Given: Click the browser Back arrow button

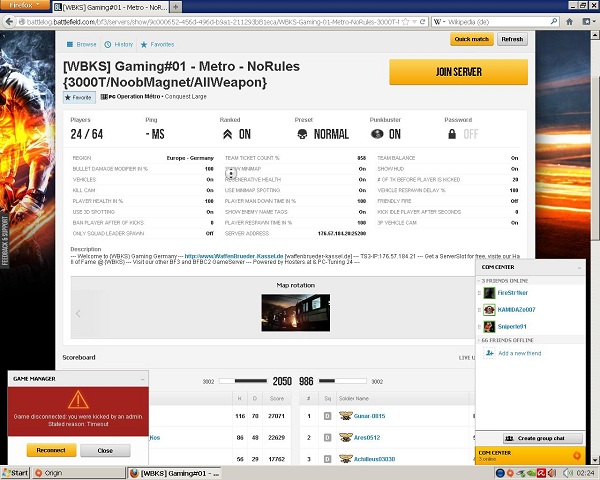Looking at the screenshot, I should point(9,22).
